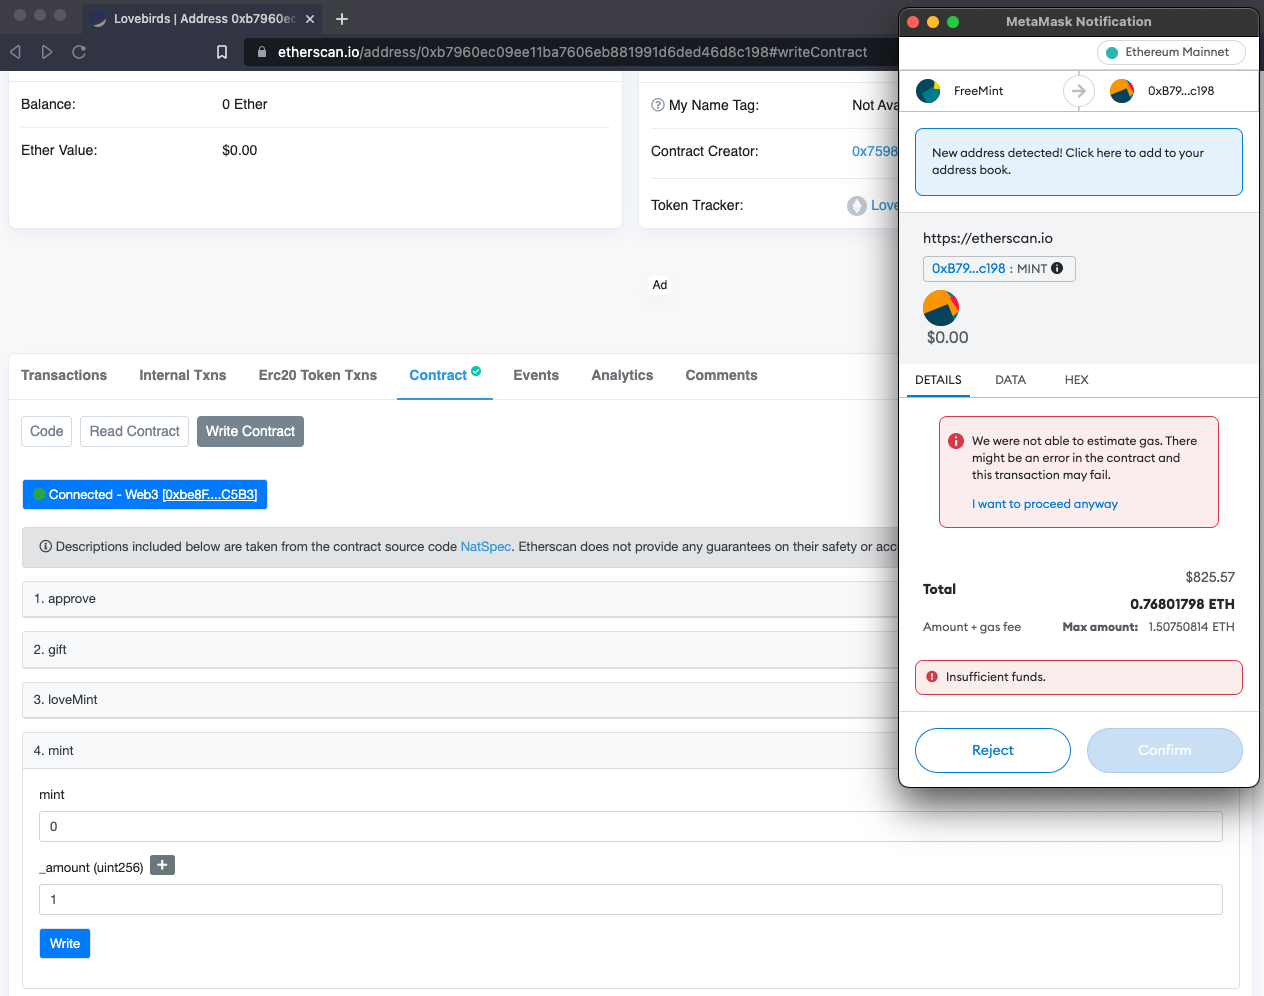Click Connected - Web3 wallet button
The height and width of the screenshot is (996, 1264).
click(145, 495)
